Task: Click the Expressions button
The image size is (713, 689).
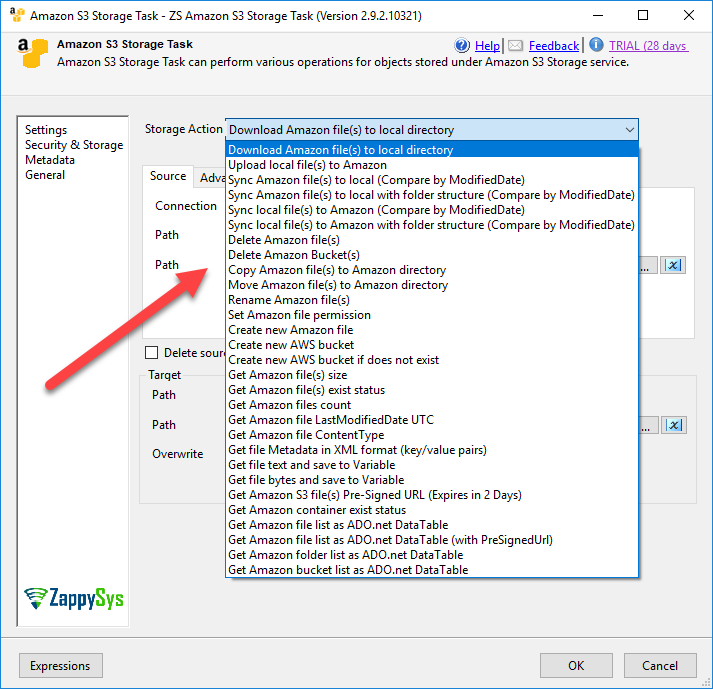Action: tap(60, 665)
